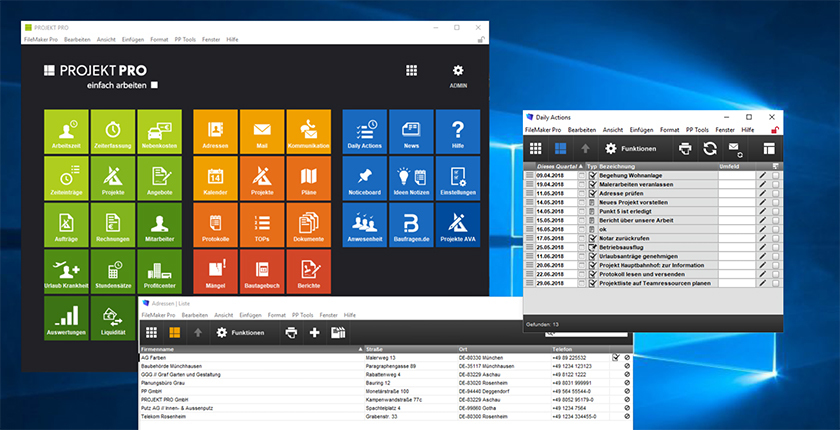Toggle the red lock icon in Daily Actions
The image size is (840, 430).
tap(775, 130)
